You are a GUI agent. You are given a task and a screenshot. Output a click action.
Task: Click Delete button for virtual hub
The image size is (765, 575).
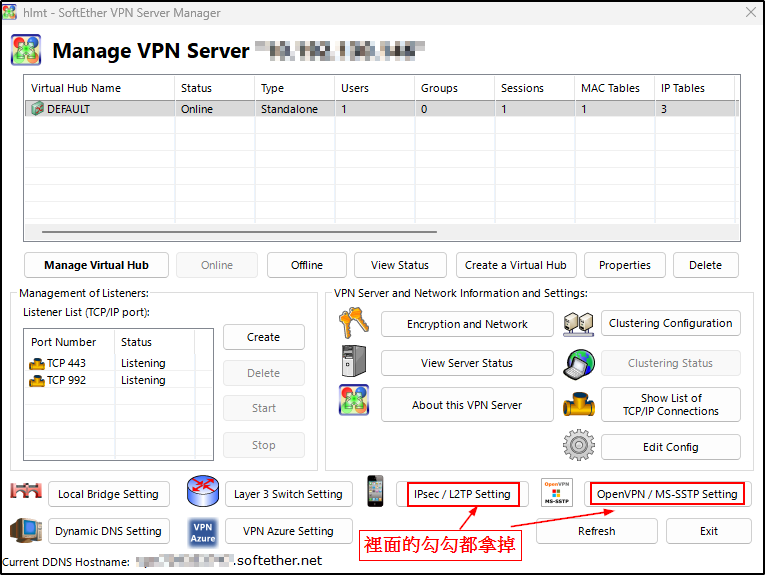point(705,265)
